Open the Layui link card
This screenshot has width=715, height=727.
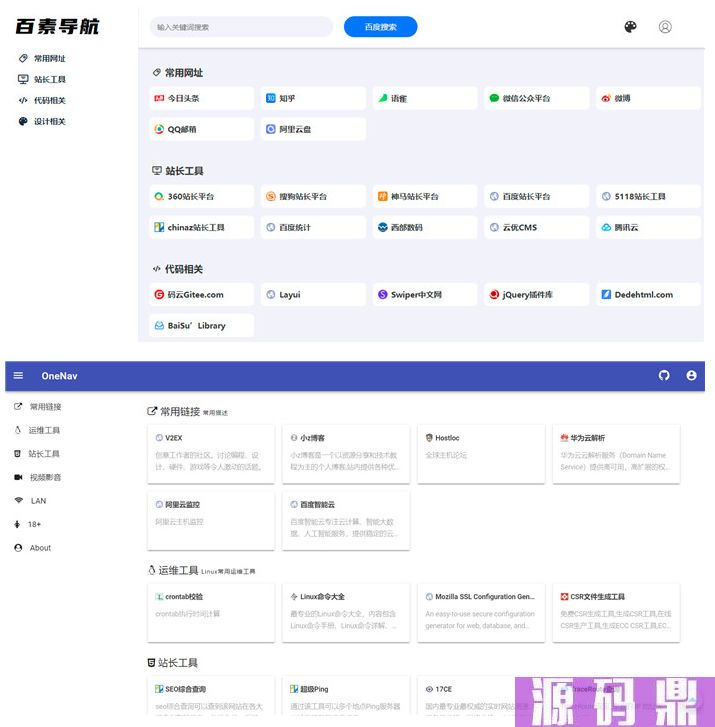tap(313, 294)
